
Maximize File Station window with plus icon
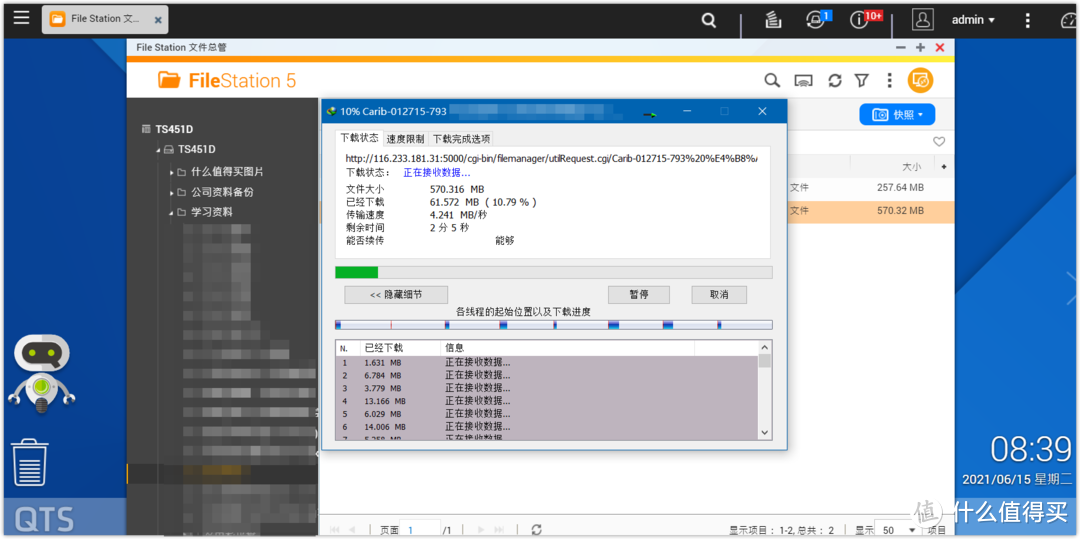(920, 47)
